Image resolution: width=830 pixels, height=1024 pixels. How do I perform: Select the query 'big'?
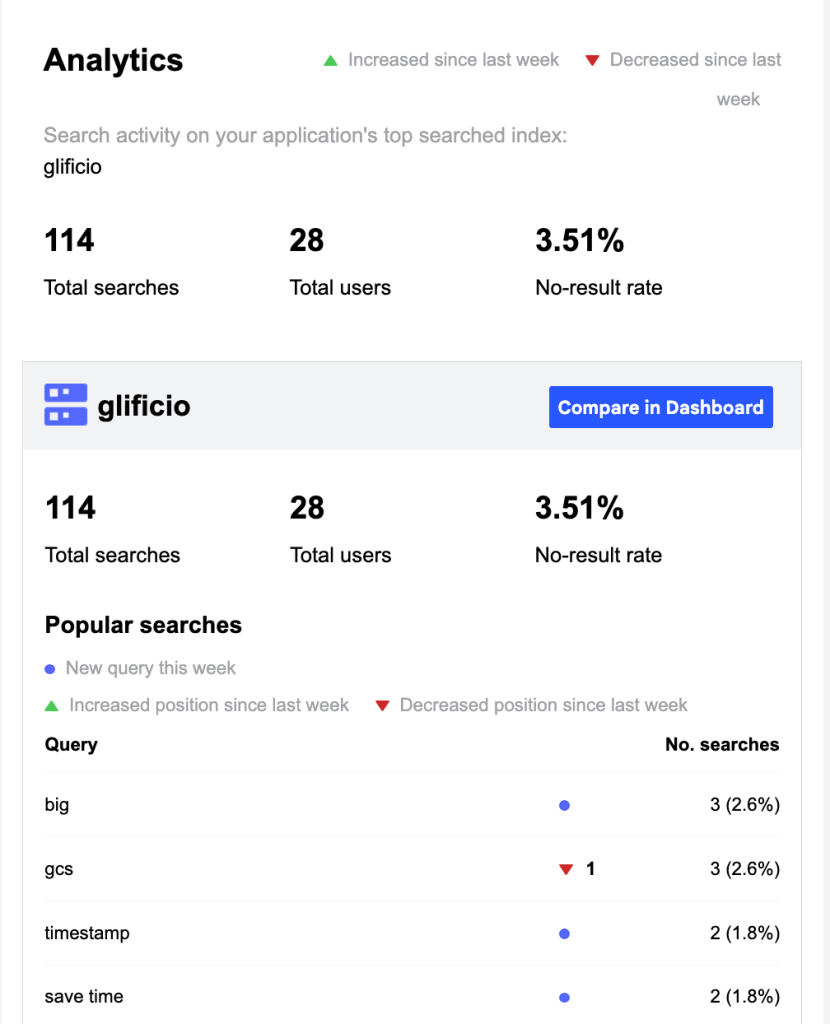(x=57, y=805)
